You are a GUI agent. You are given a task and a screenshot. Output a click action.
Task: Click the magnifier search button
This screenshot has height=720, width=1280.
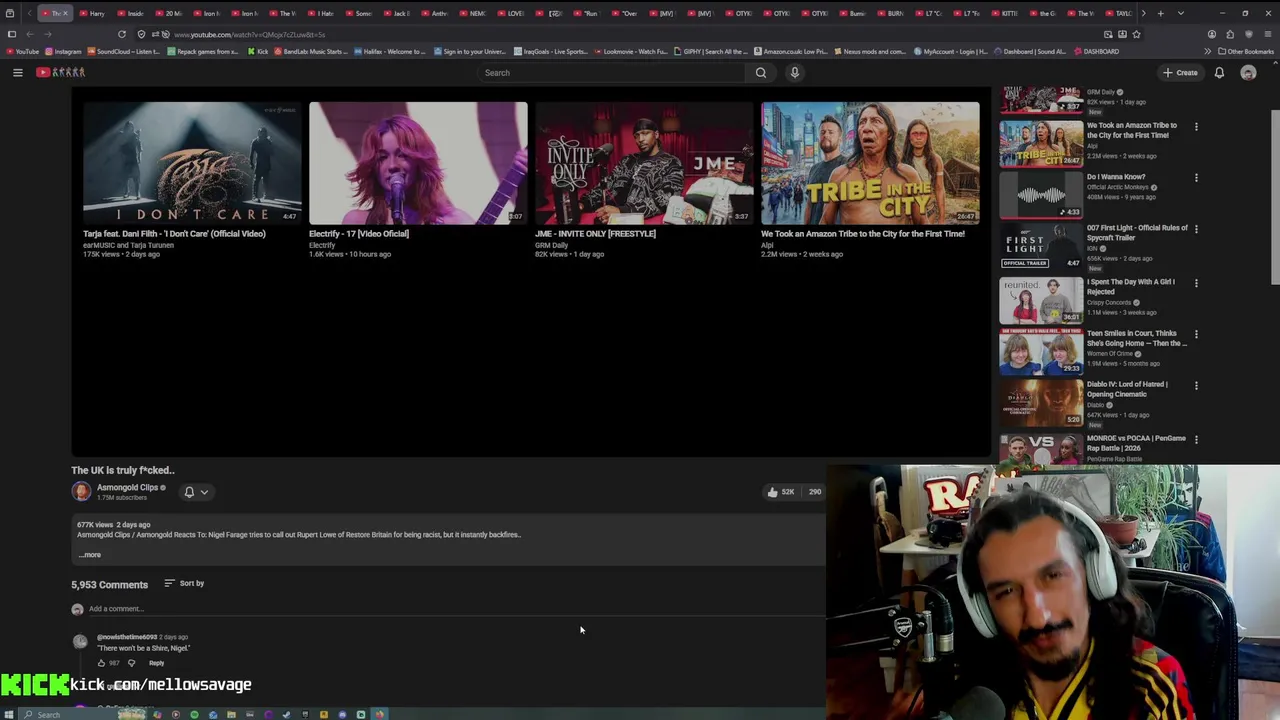pyautogui.click(x=761, y=72)
